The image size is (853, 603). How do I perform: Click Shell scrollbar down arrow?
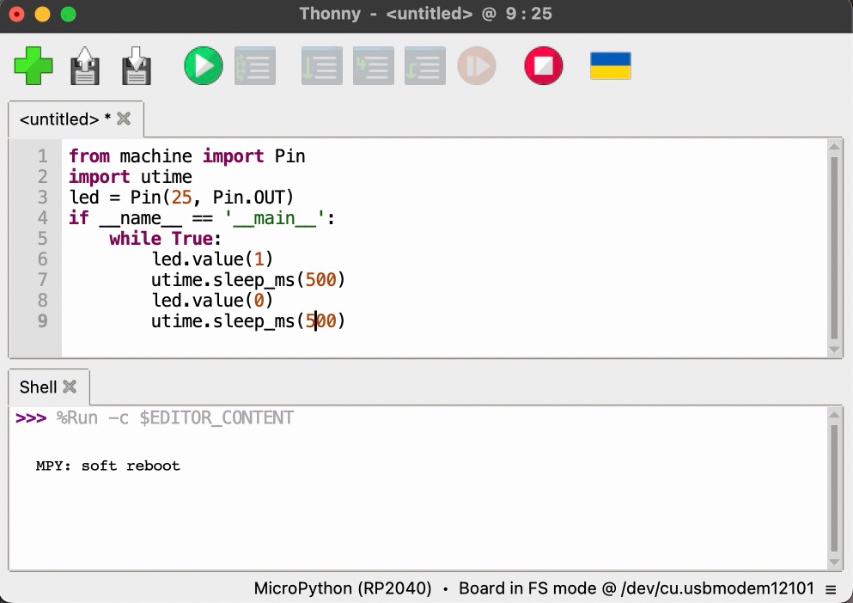(x=834, y=562)
